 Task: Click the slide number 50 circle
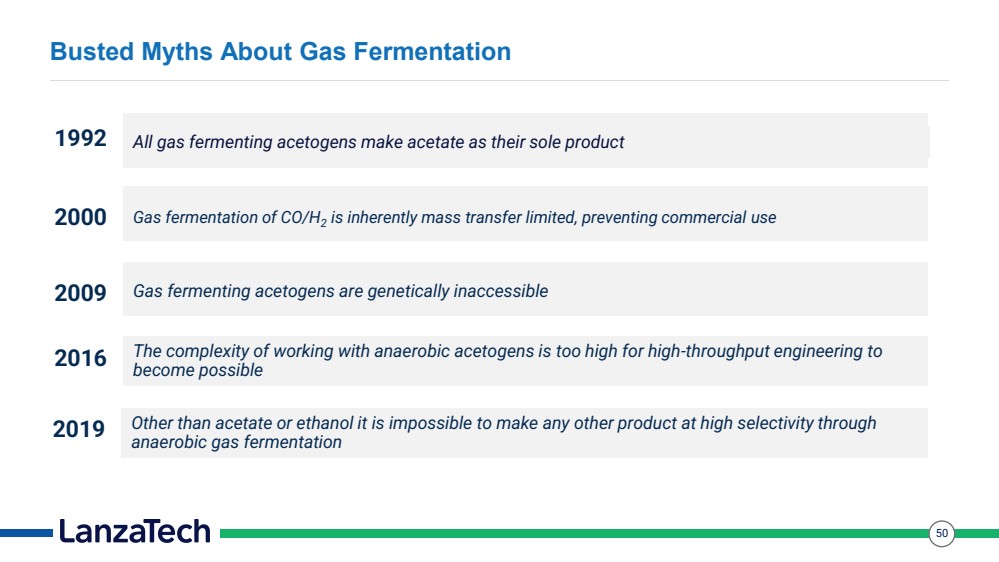point(942,533)
